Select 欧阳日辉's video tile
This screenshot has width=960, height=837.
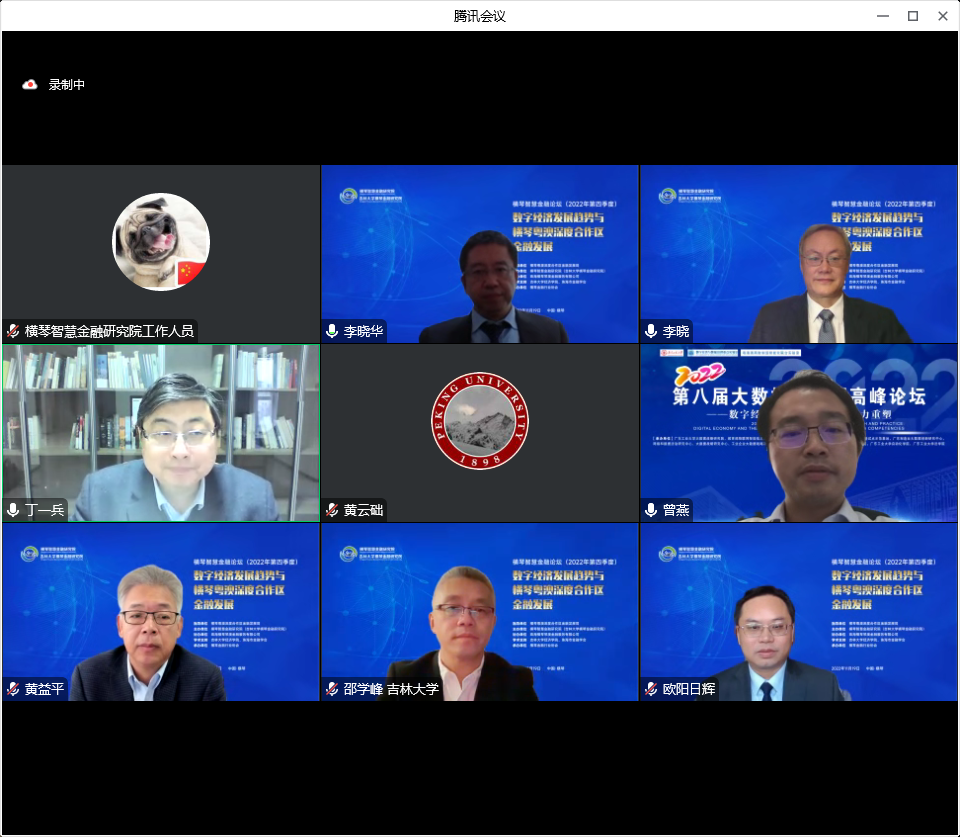click(799, 612)
